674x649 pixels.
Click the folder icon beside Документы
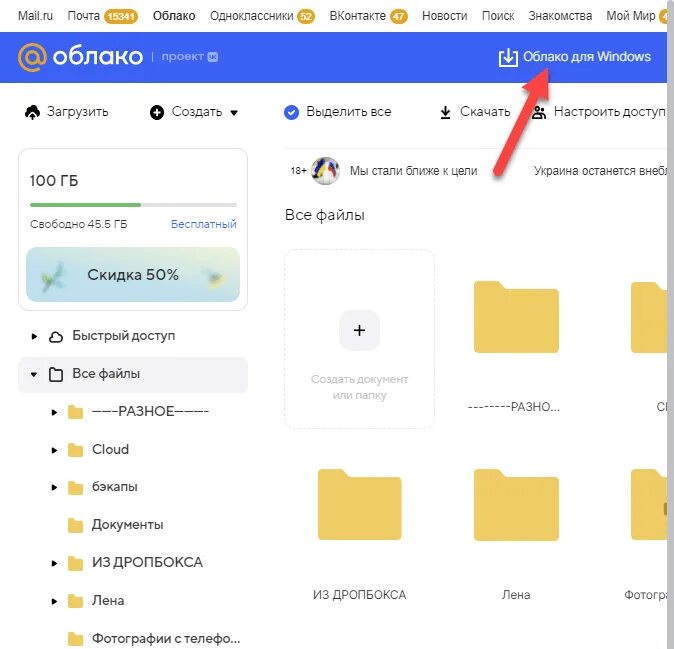75,525
